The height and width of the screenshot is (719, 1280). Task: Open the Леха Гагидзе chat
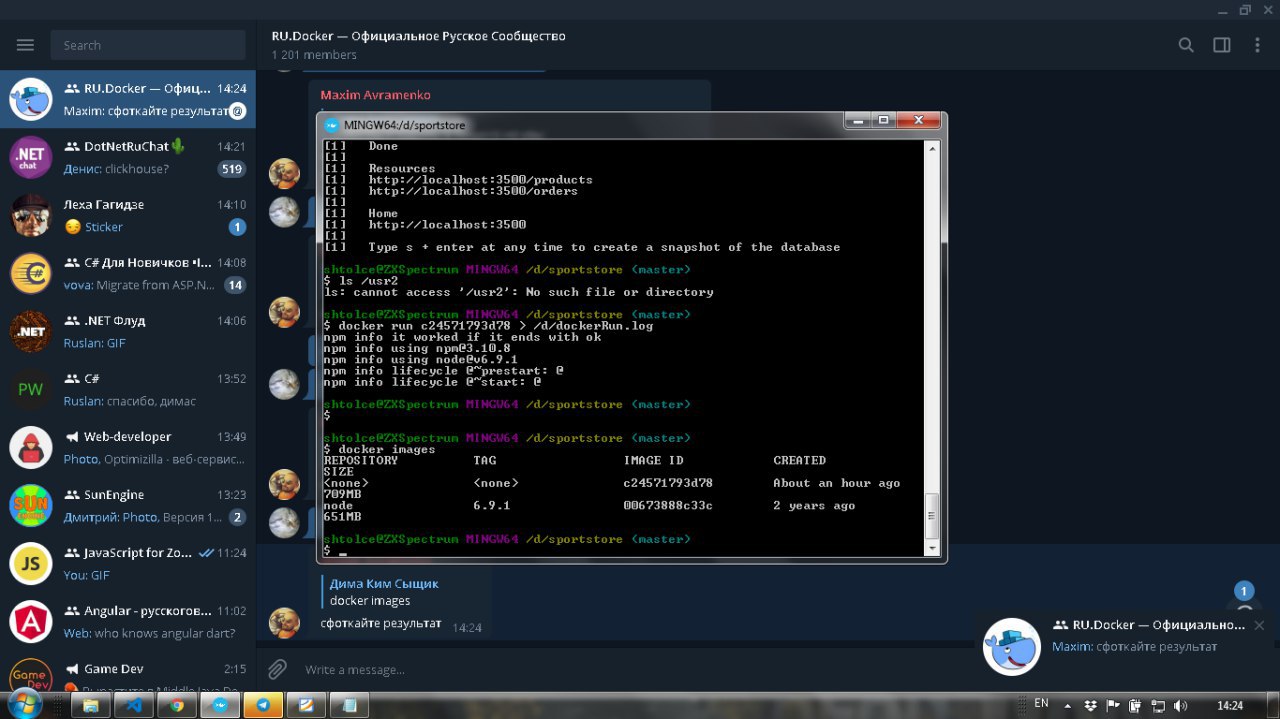pyautogui.click(x=128, y=215)
